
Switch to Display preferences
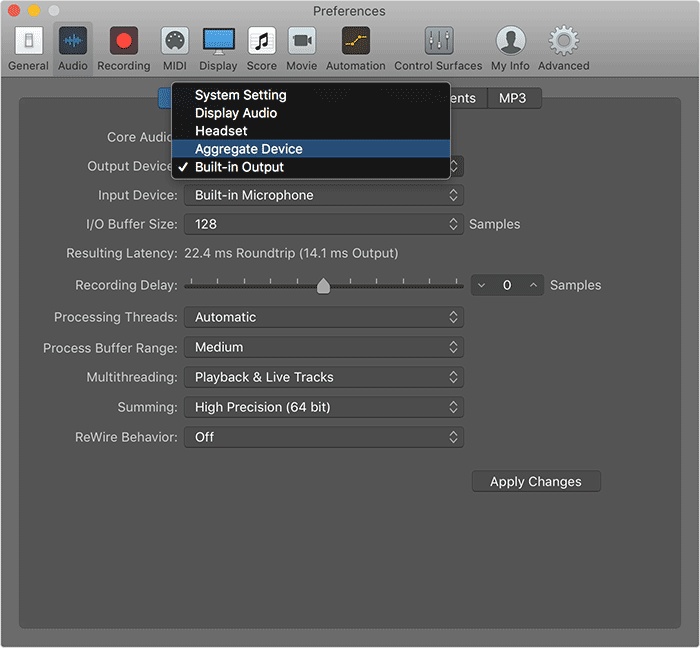coord(218,48)
